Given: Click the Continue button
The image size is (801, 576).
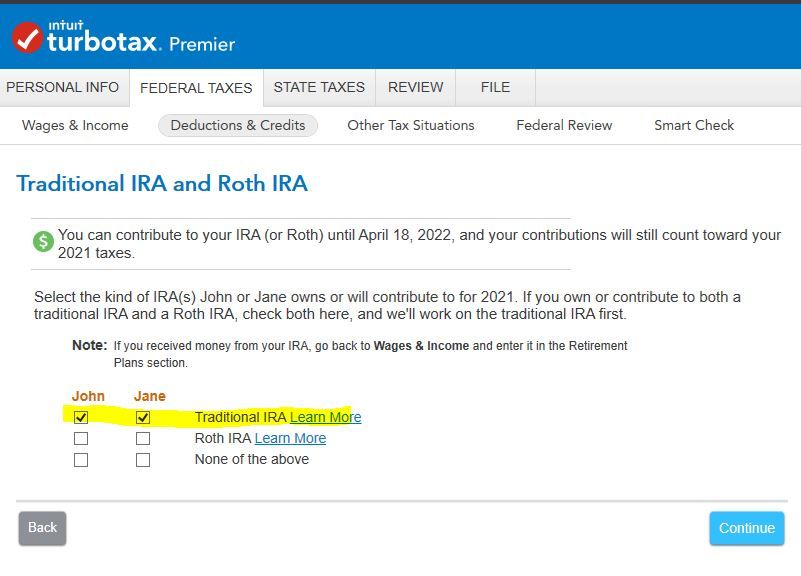Looking at the screenshot, I should coord(746,528).
